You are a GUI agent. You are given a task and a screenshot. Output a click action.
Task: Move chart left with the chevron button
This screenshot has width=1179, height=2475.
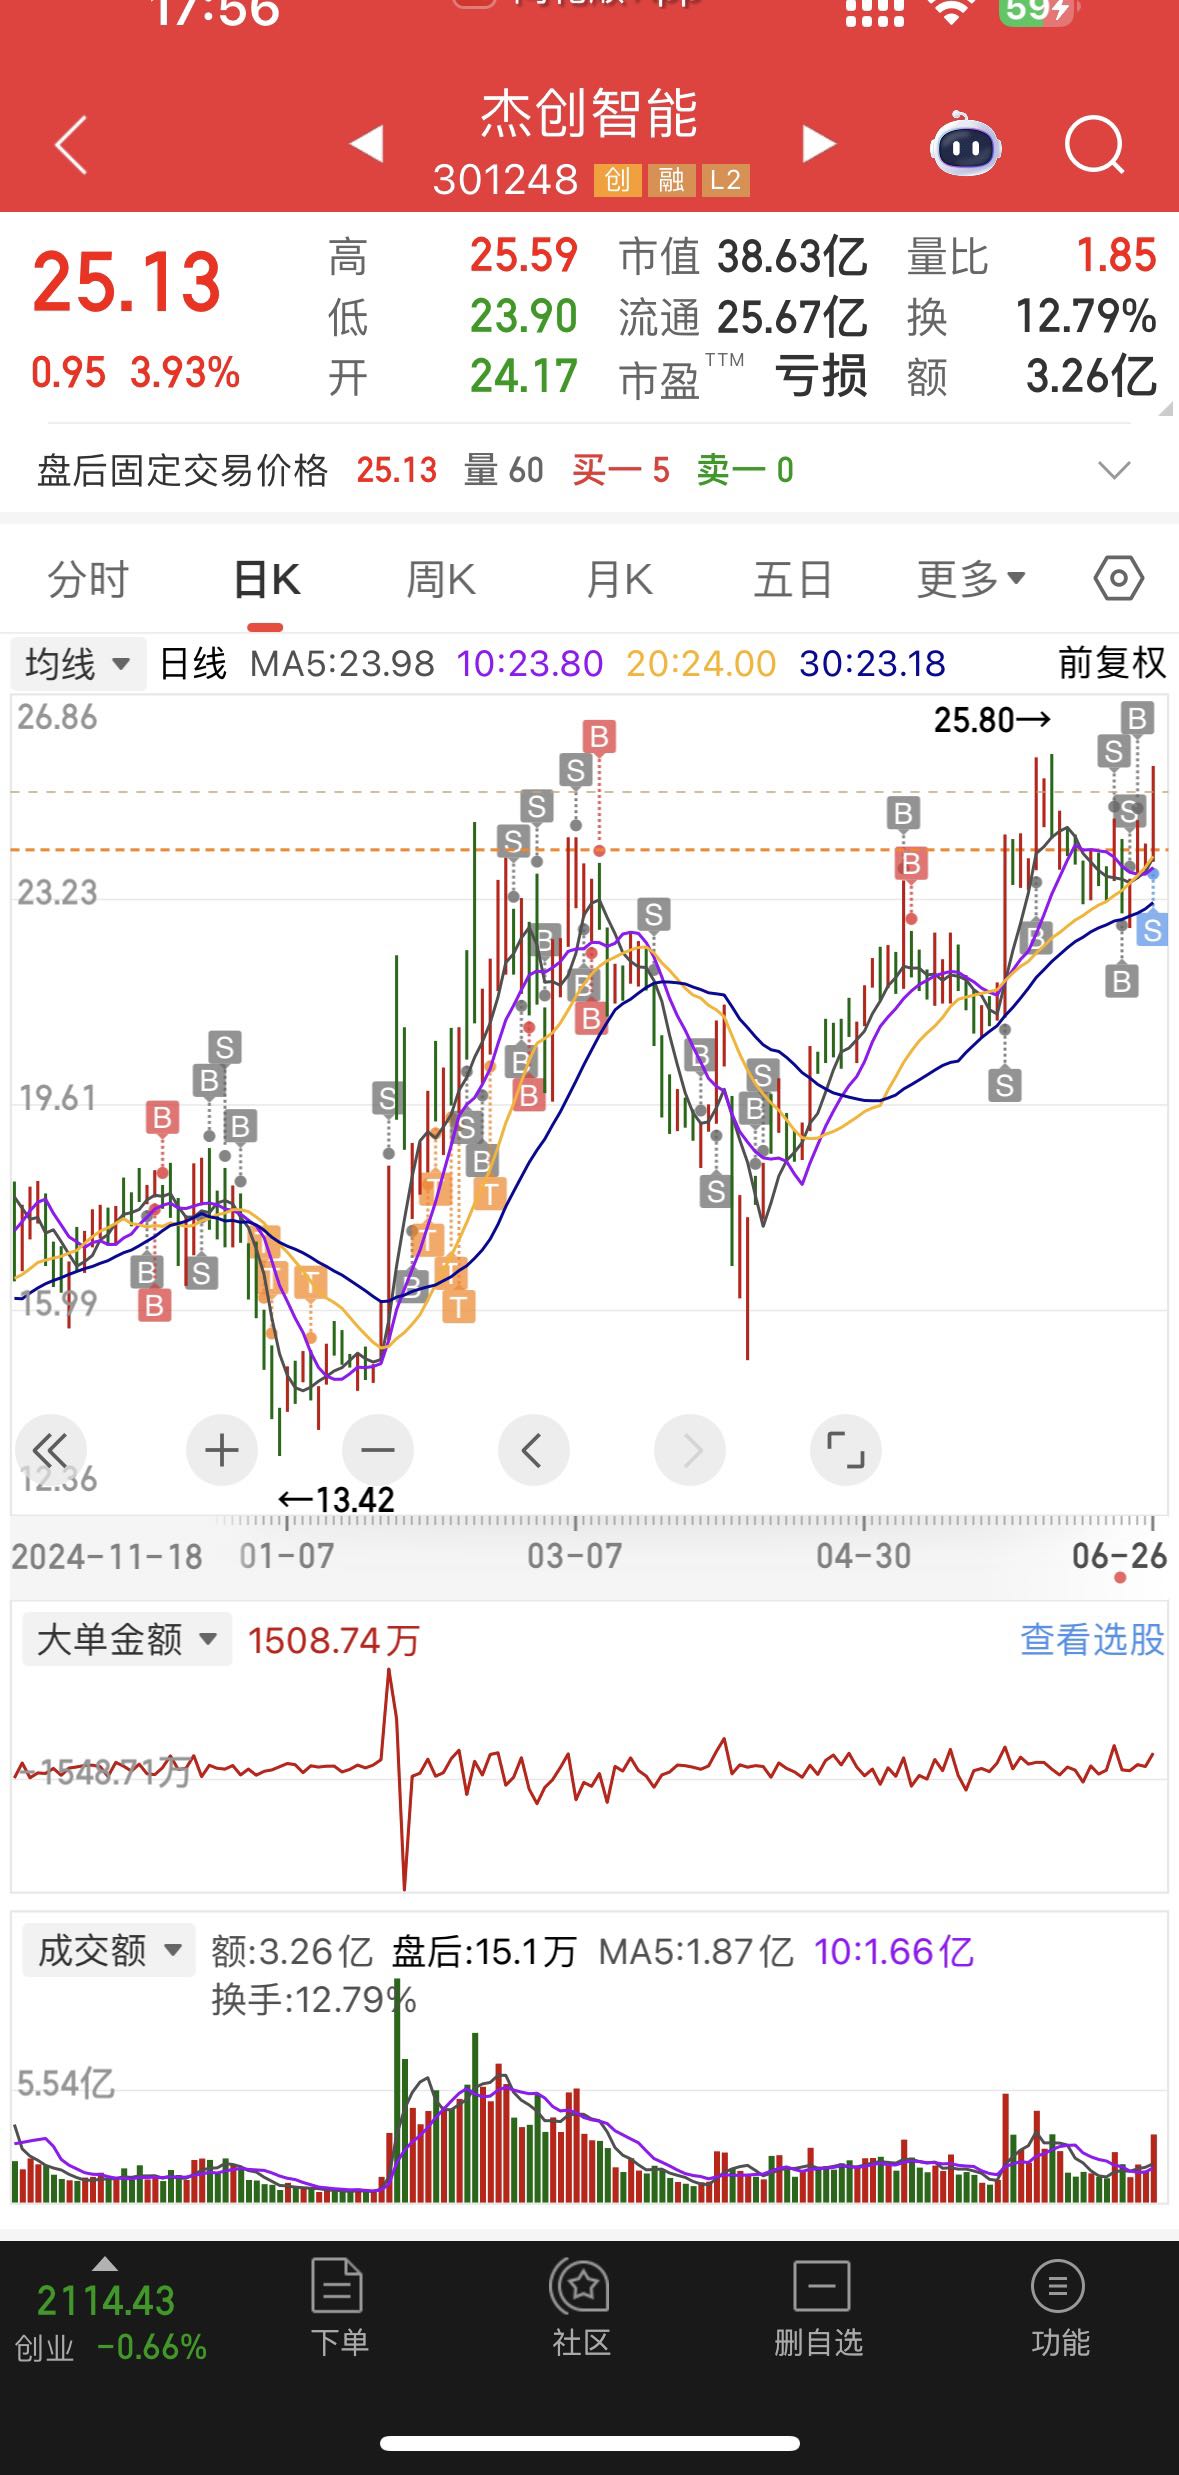pyautogui.click(x=533, y=1449)
